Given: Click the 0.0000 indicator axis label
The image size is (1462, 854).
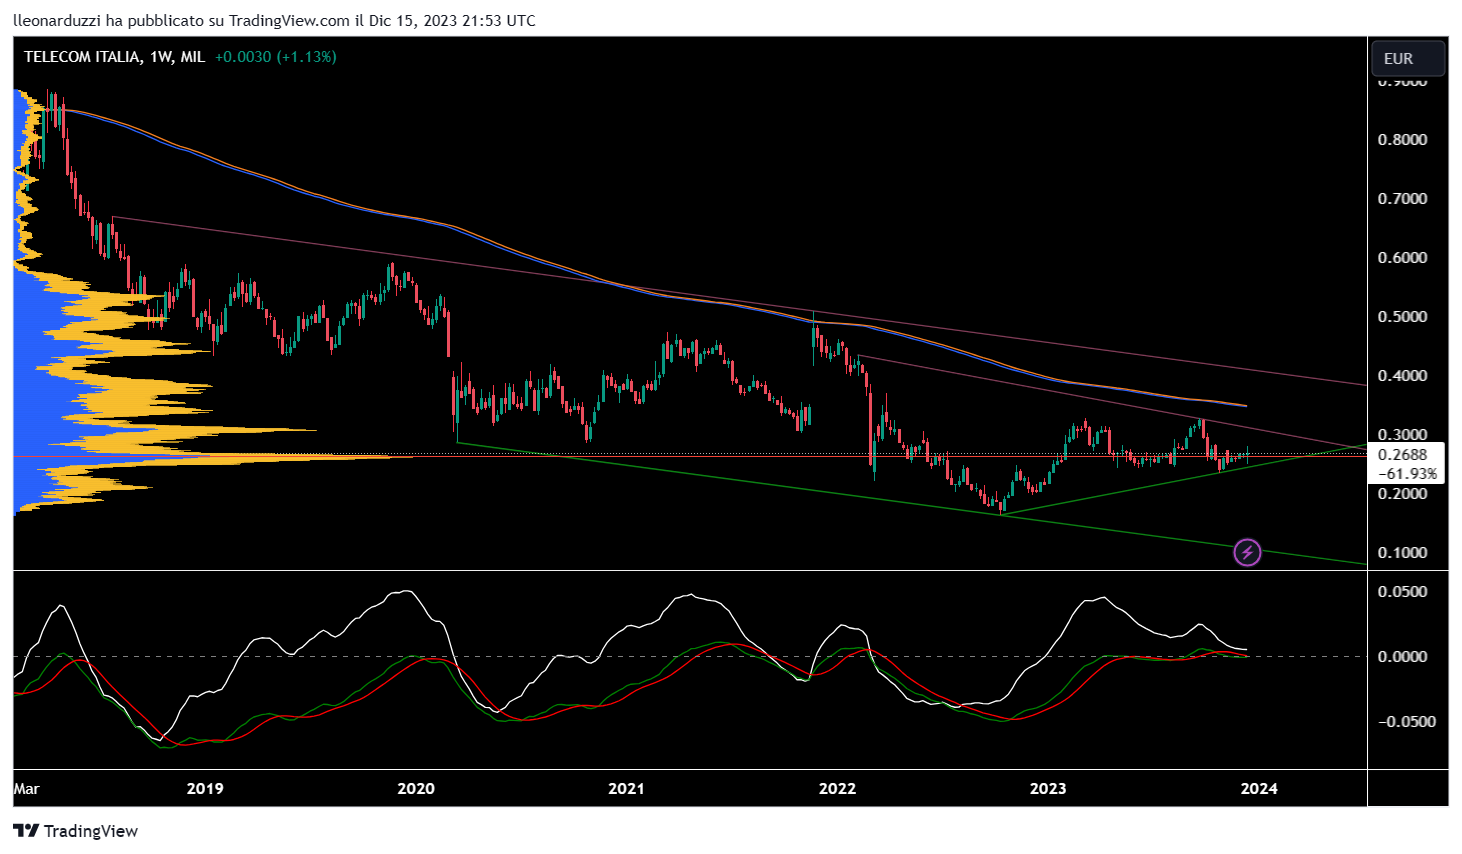Looking at the screenshot, I should click(1403, 657).
